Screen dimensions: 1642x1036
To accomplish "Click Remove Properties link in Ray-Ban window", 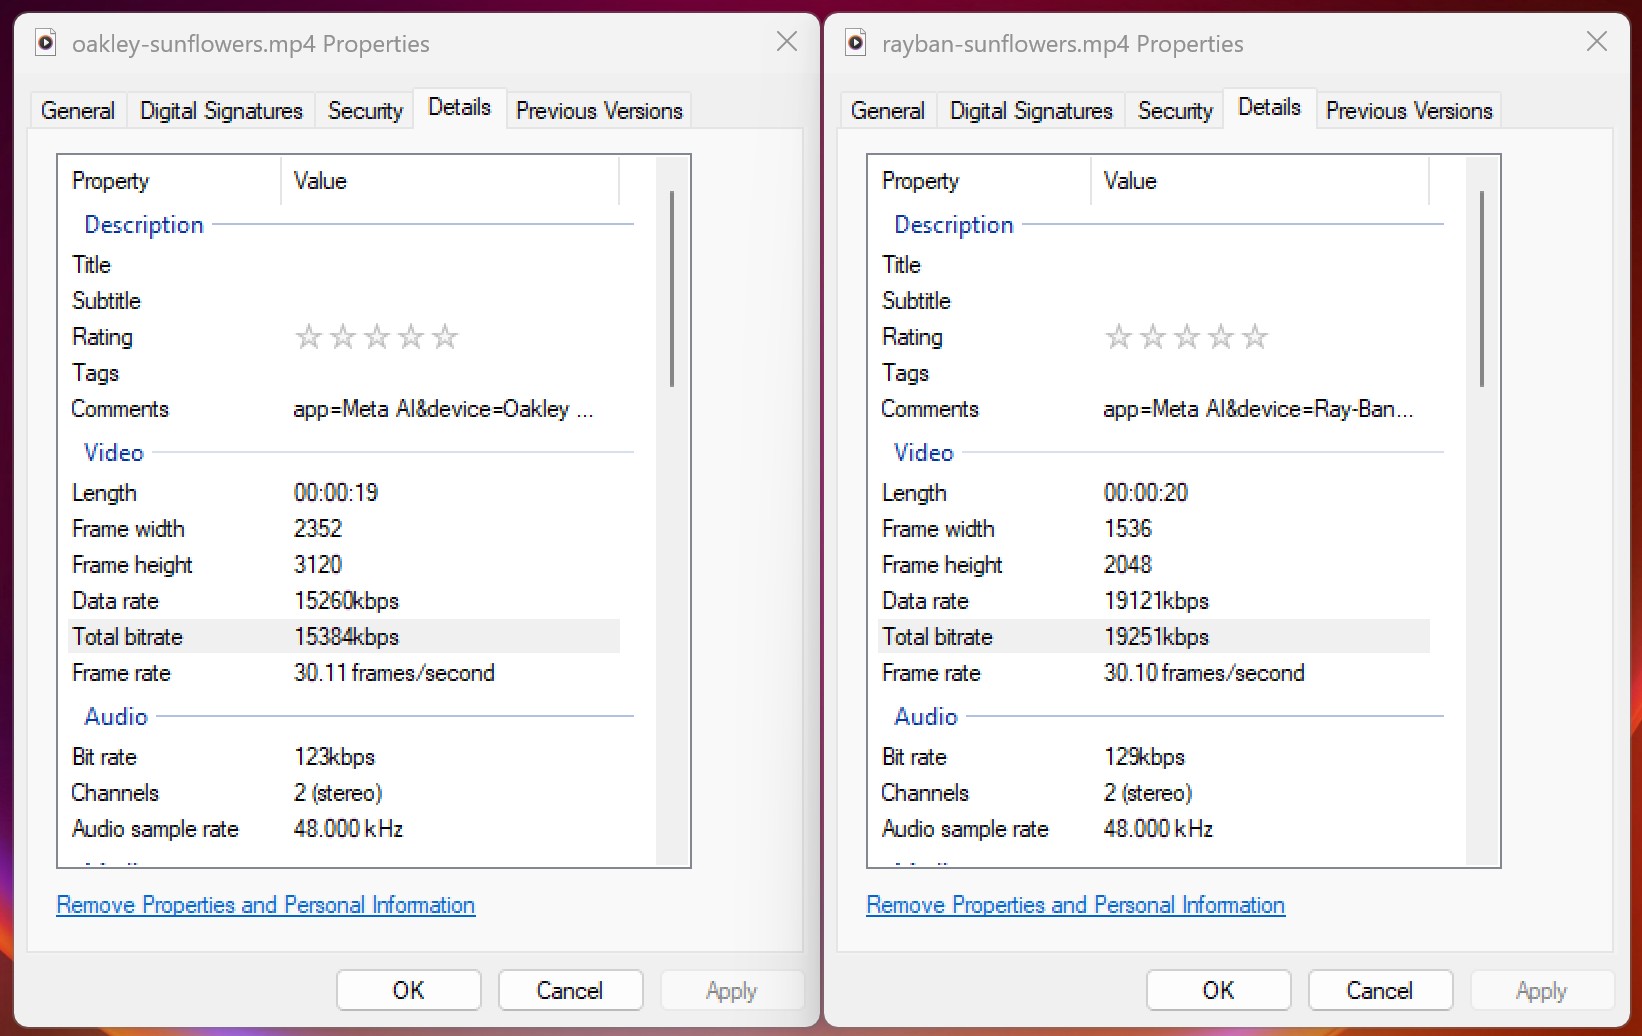I will [1075, 905].
